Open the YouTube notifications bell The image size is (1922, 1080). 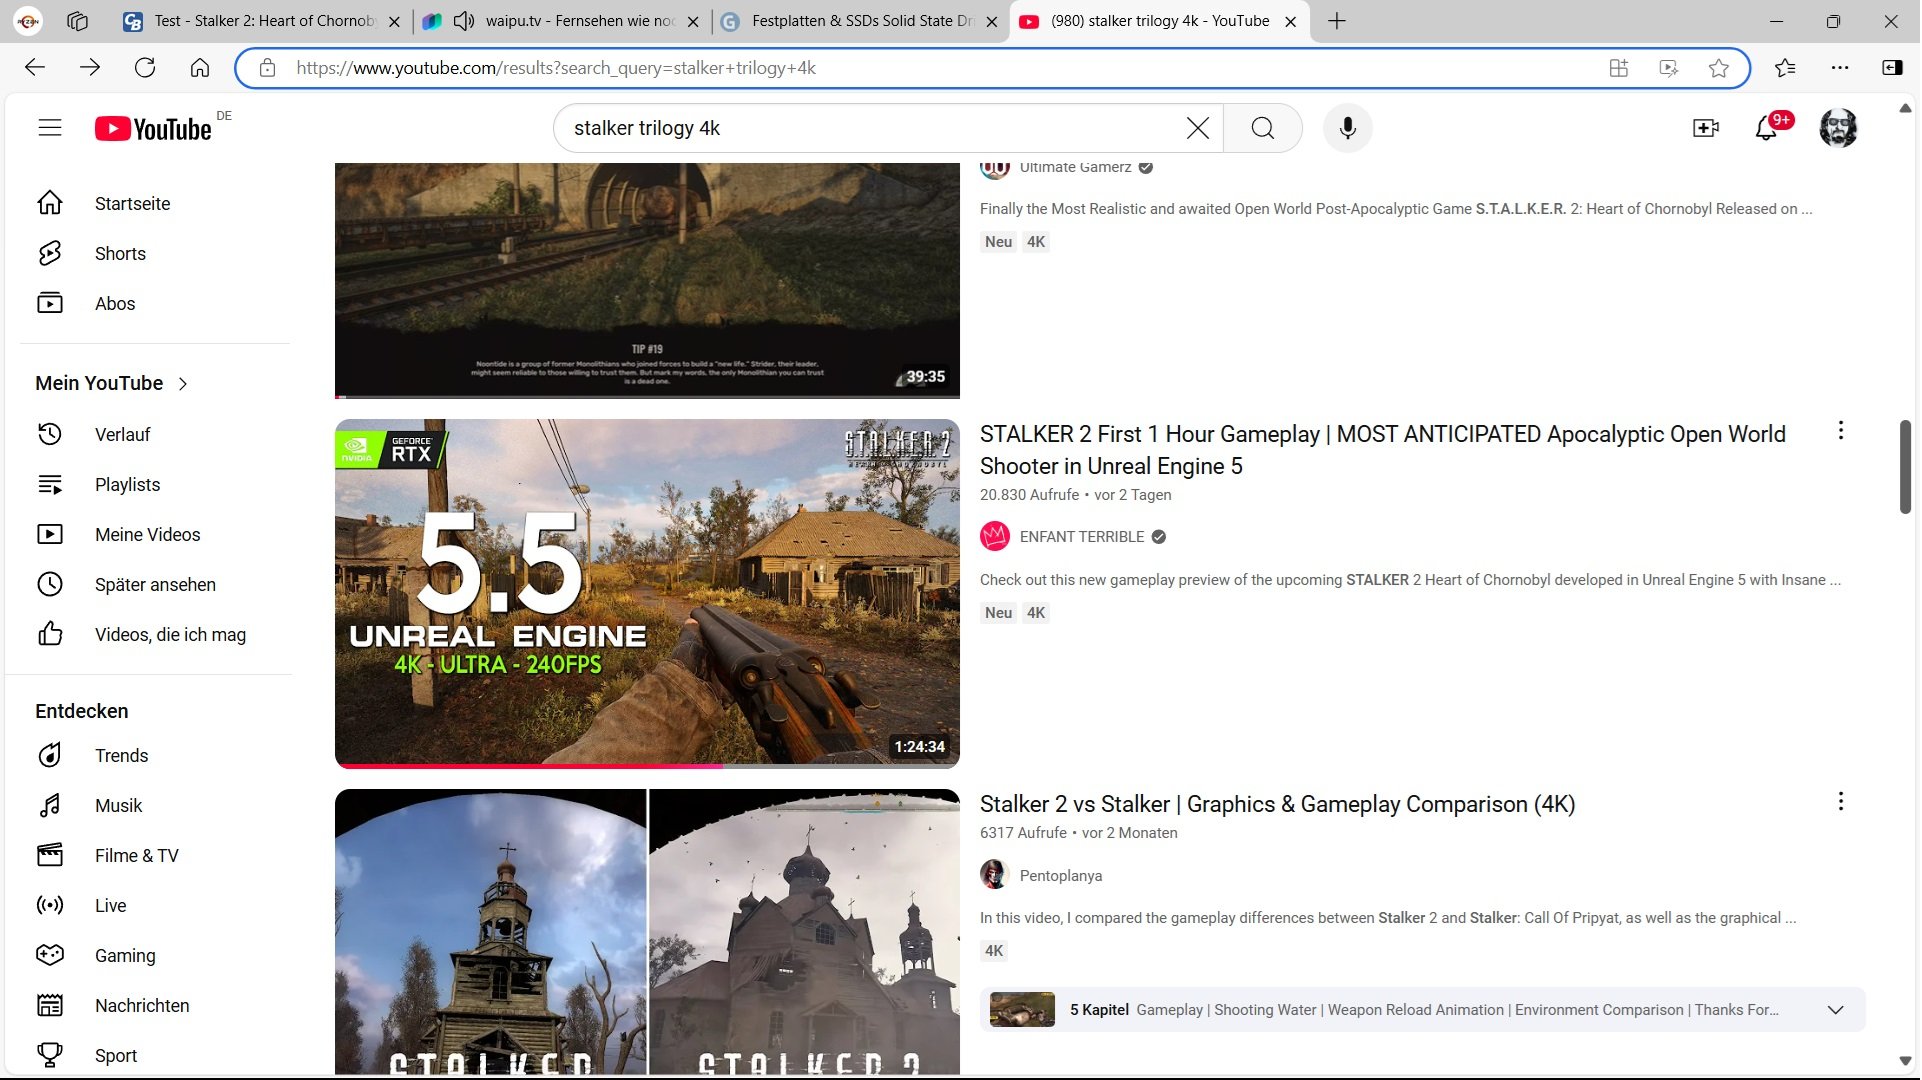tap(1766, 128)
